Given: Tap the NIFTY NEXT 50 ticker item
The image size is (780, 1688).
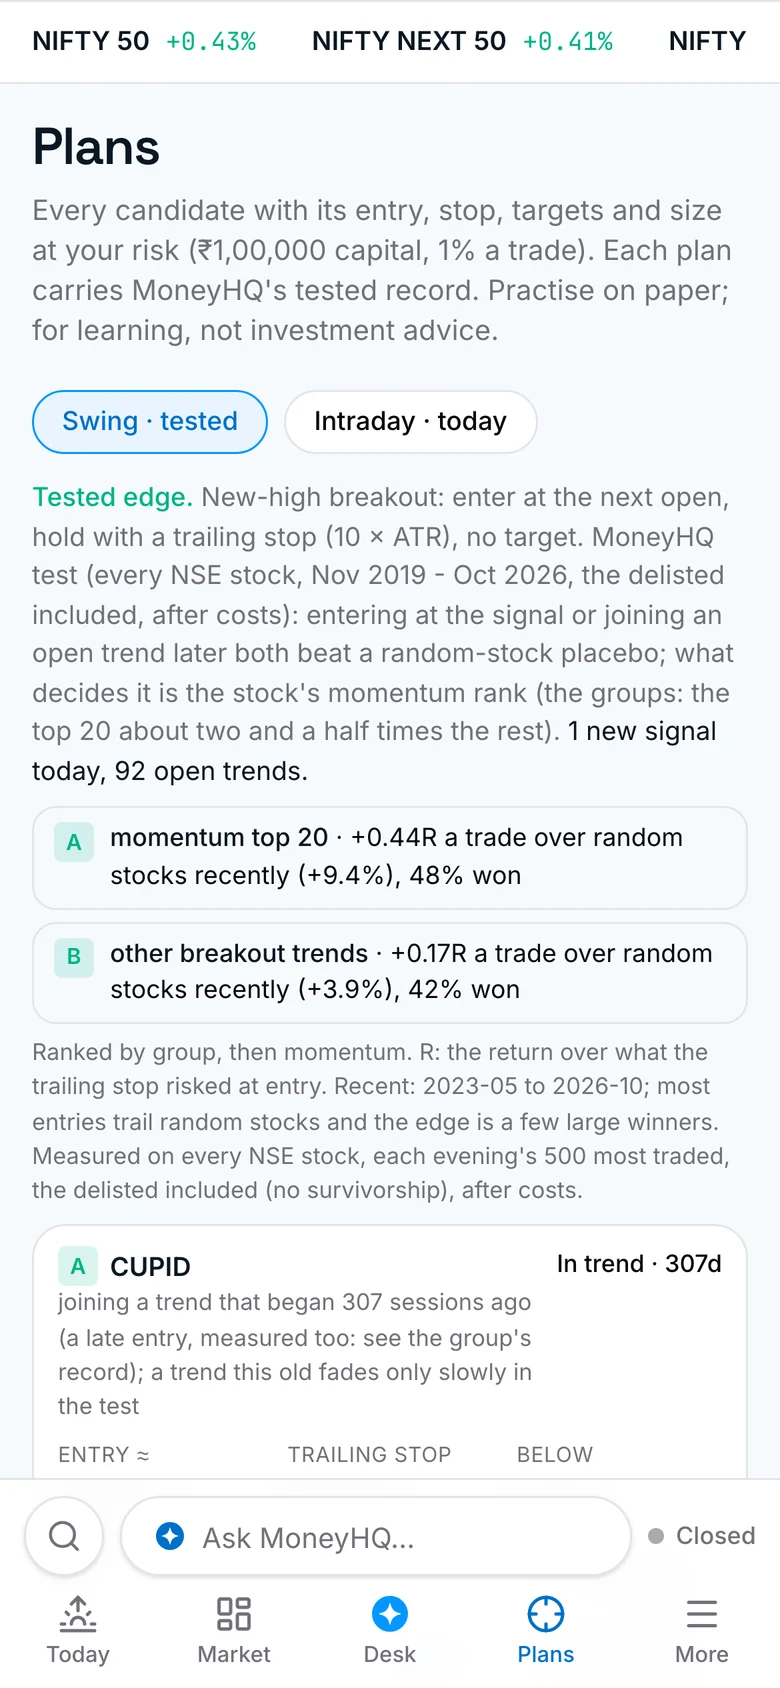Looking at the screenshot, I should 462,41.
